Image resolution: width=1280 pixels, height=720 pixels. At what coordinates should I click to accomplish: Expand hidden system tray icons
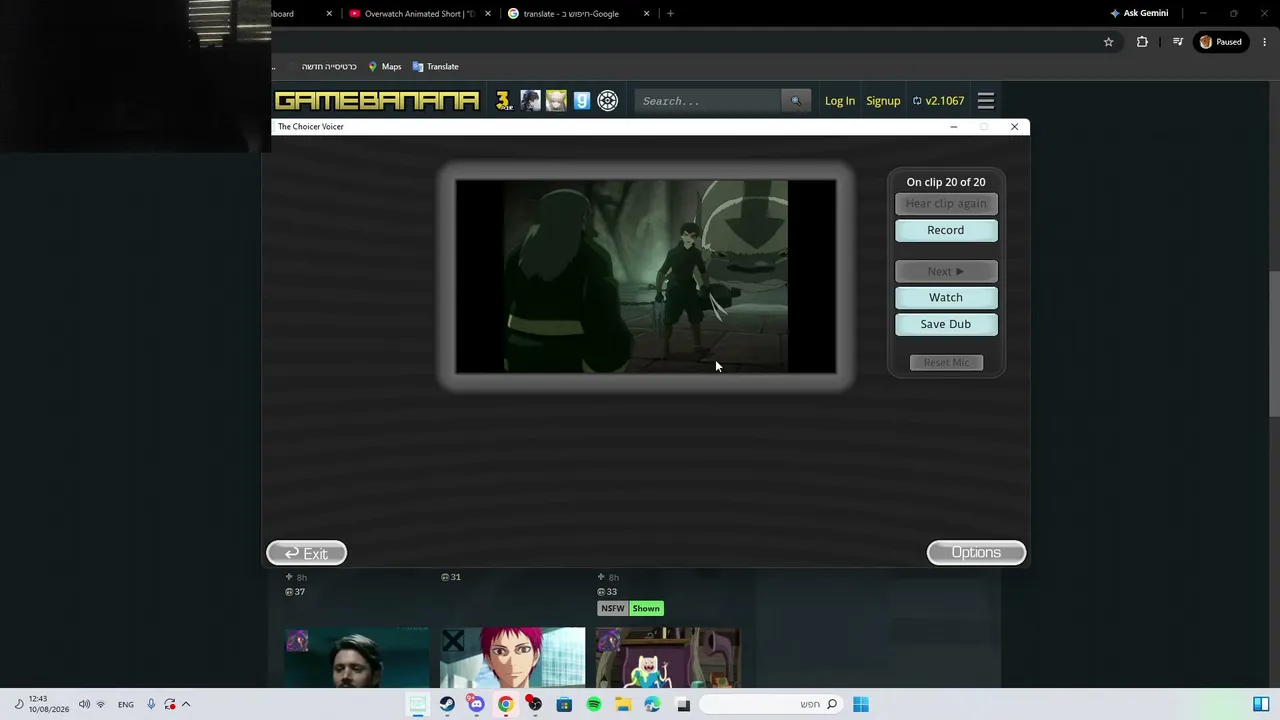(x=186, y=705)
